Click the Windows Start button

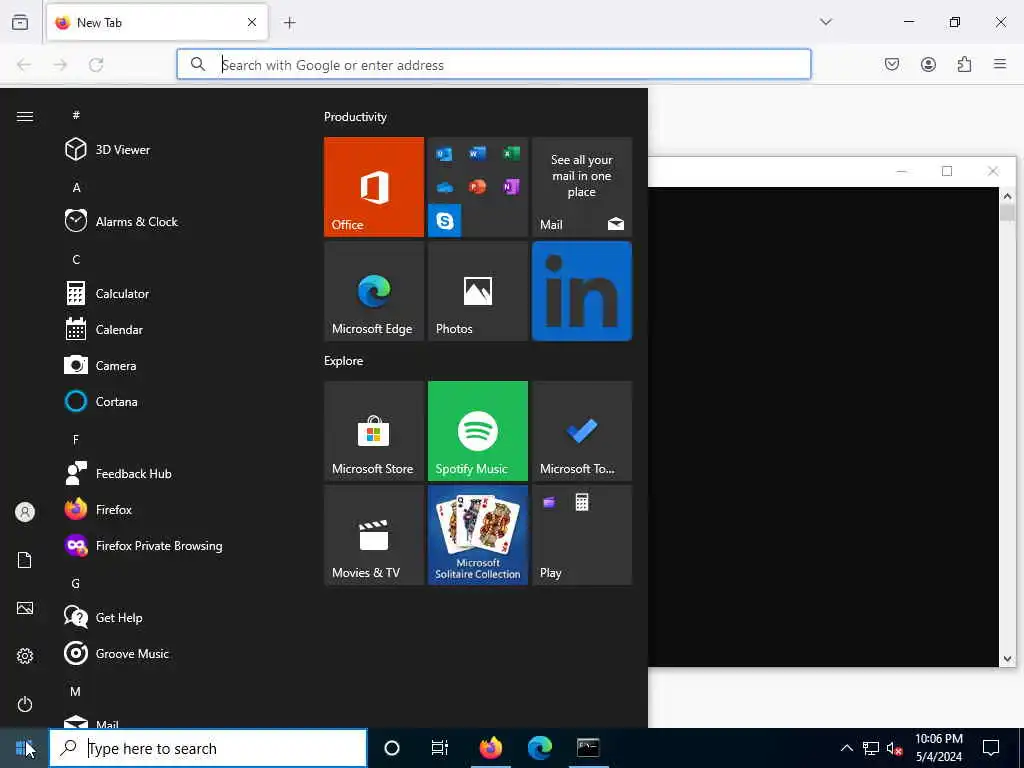click(24, 748)
